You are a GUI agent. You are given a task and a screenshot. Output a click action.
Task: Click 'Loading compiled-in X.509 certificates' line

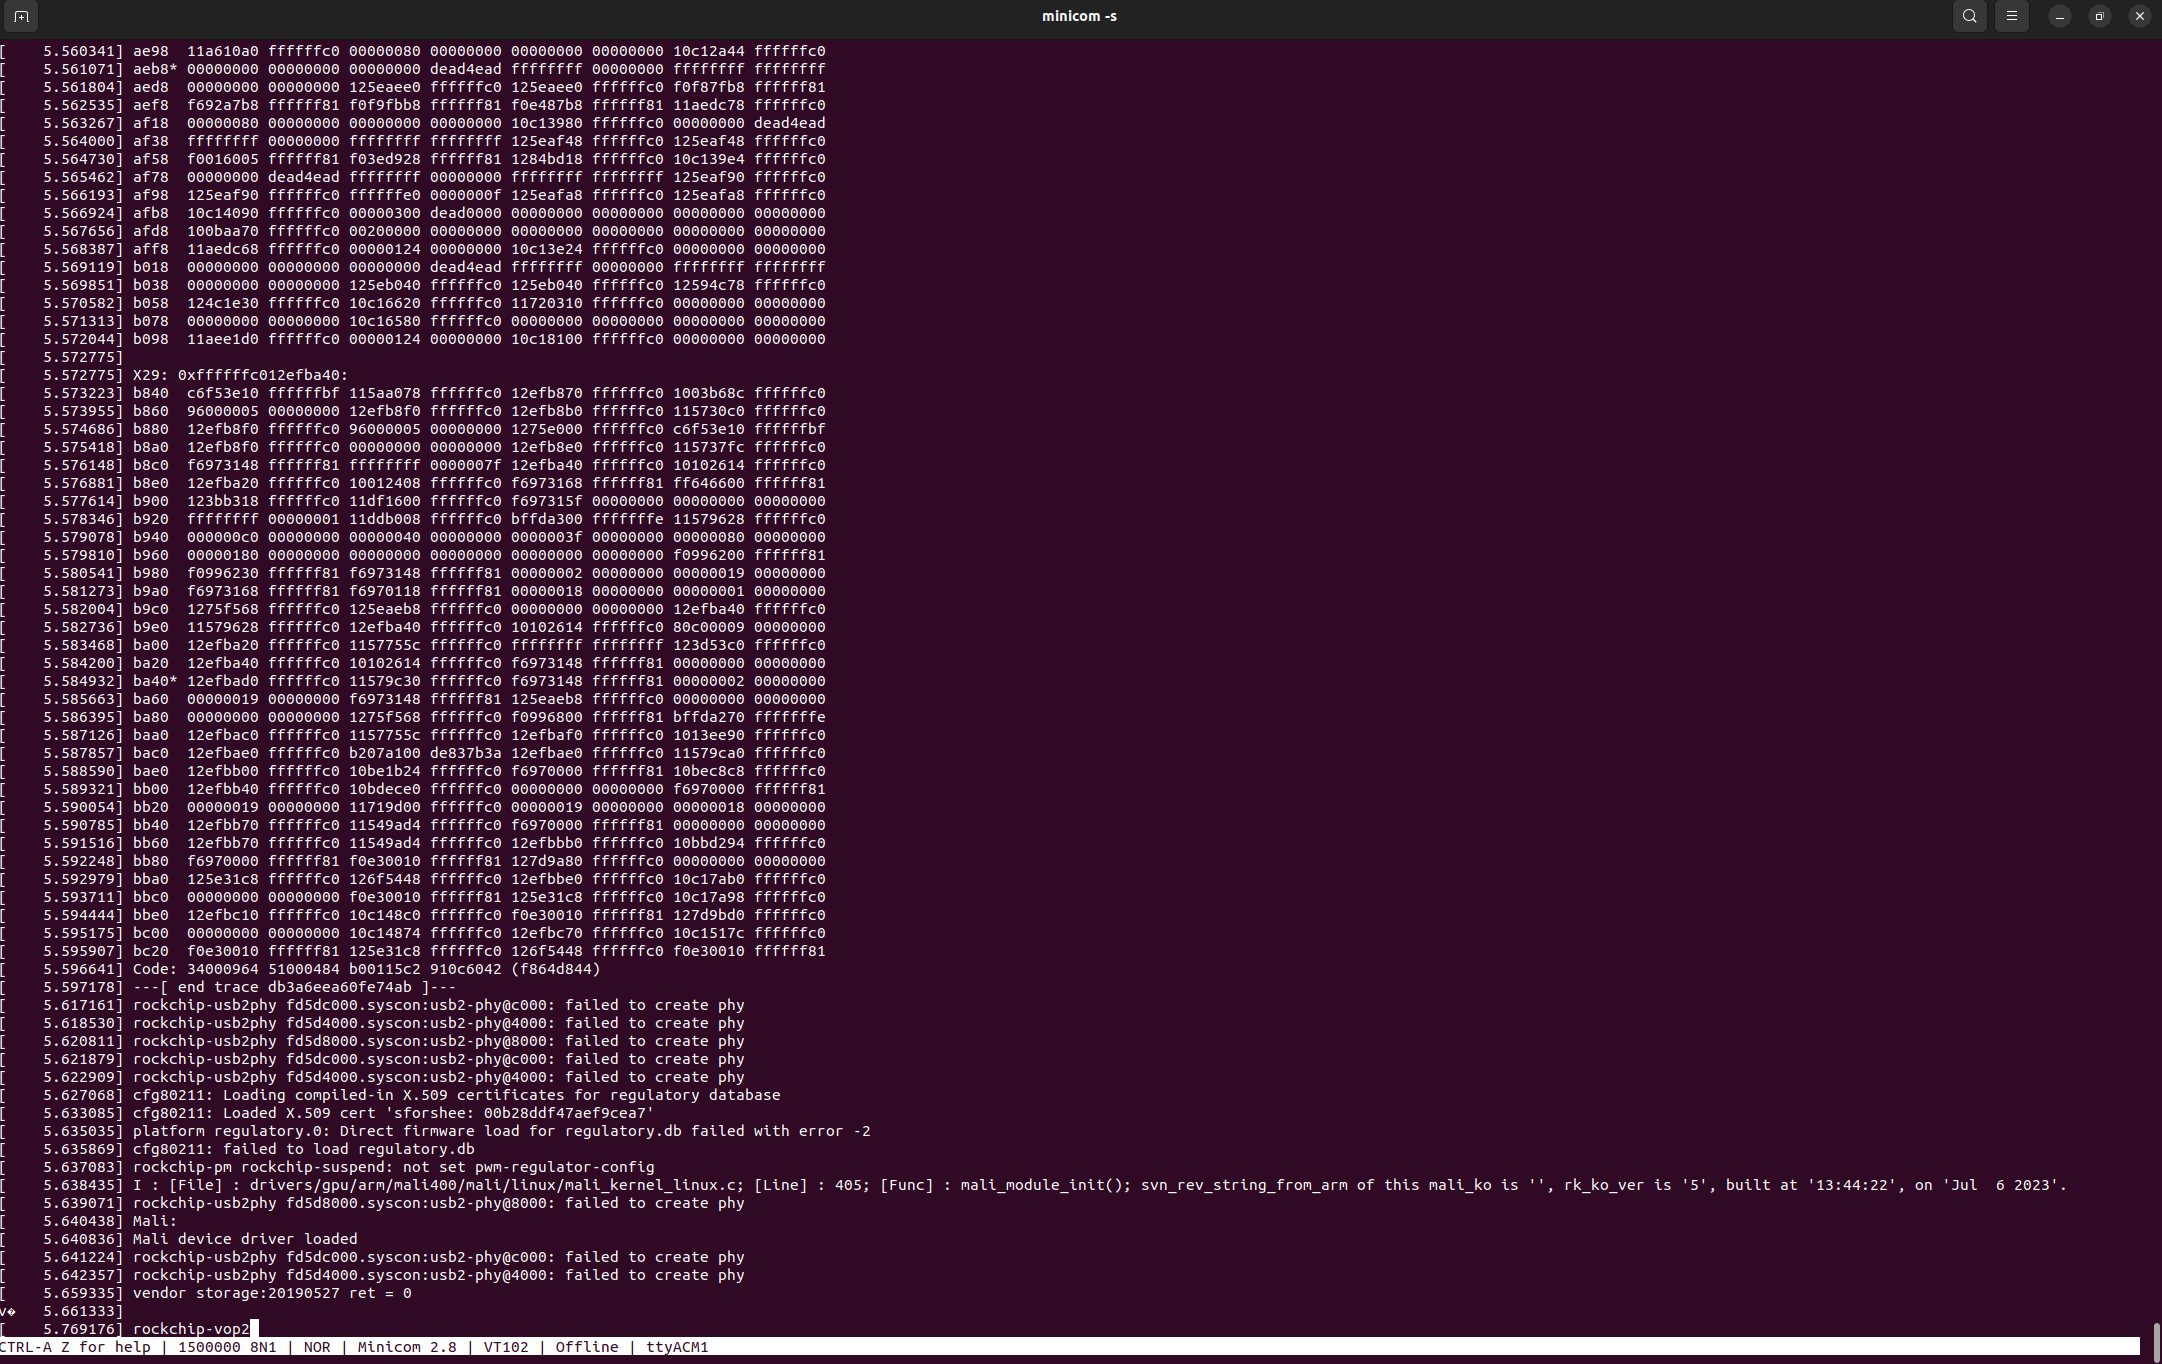point(456,1095)
